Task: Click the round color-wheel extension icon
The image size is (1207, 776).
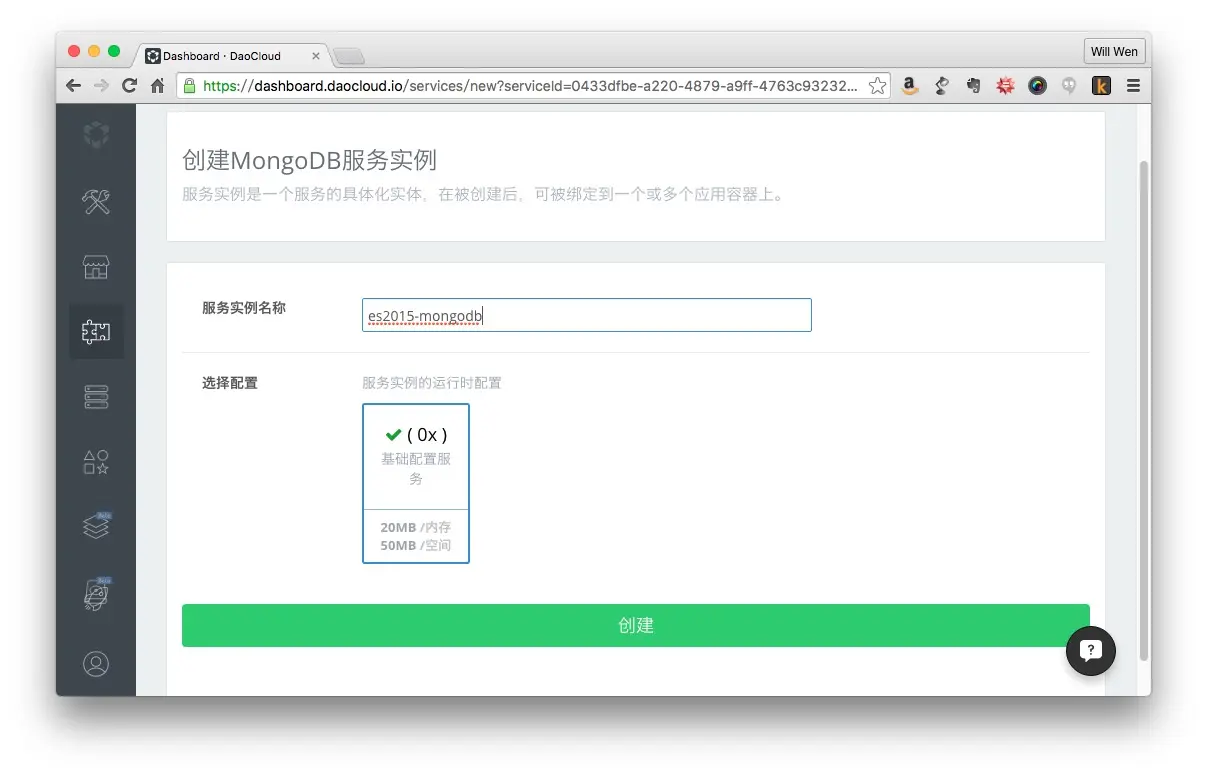Action: [1037, 86]
